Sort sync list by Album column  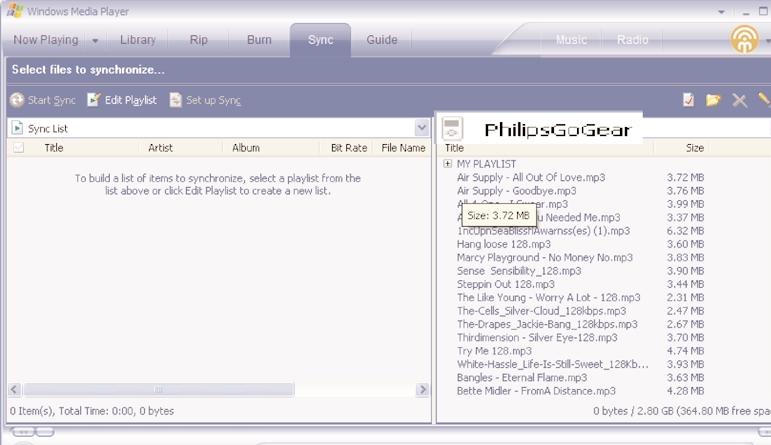tap(246, 148)
